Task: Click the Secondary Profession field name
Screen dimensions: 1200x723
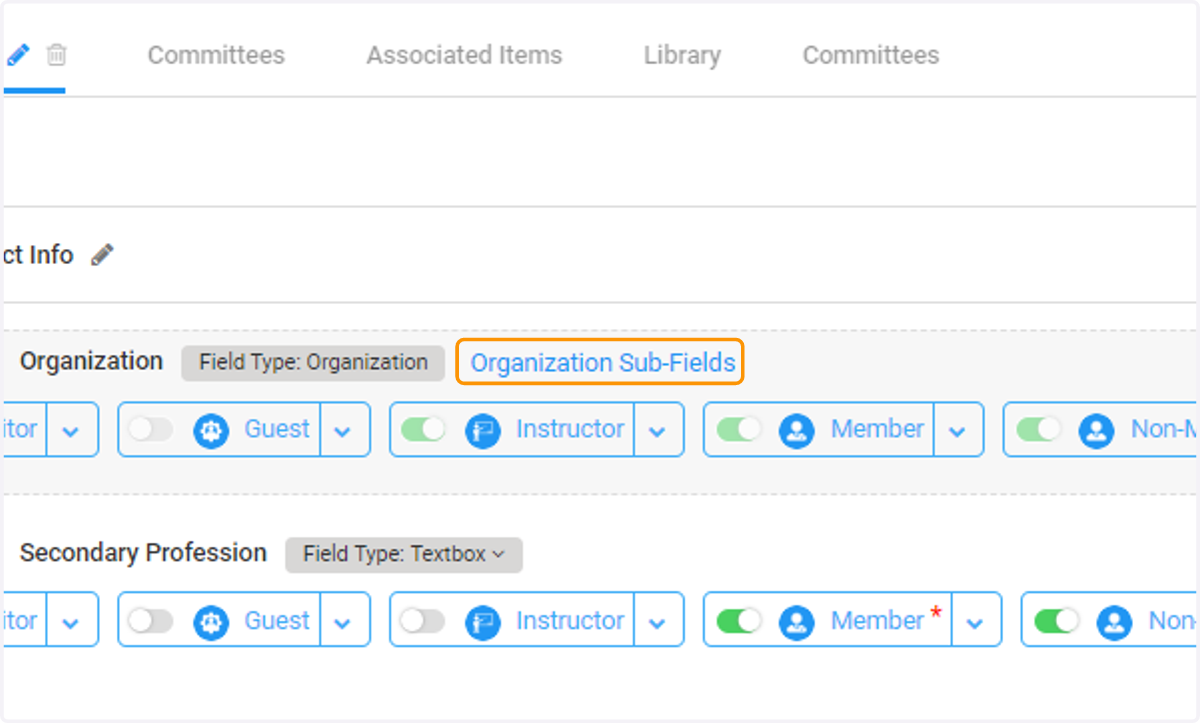Action: click(144, 553)
